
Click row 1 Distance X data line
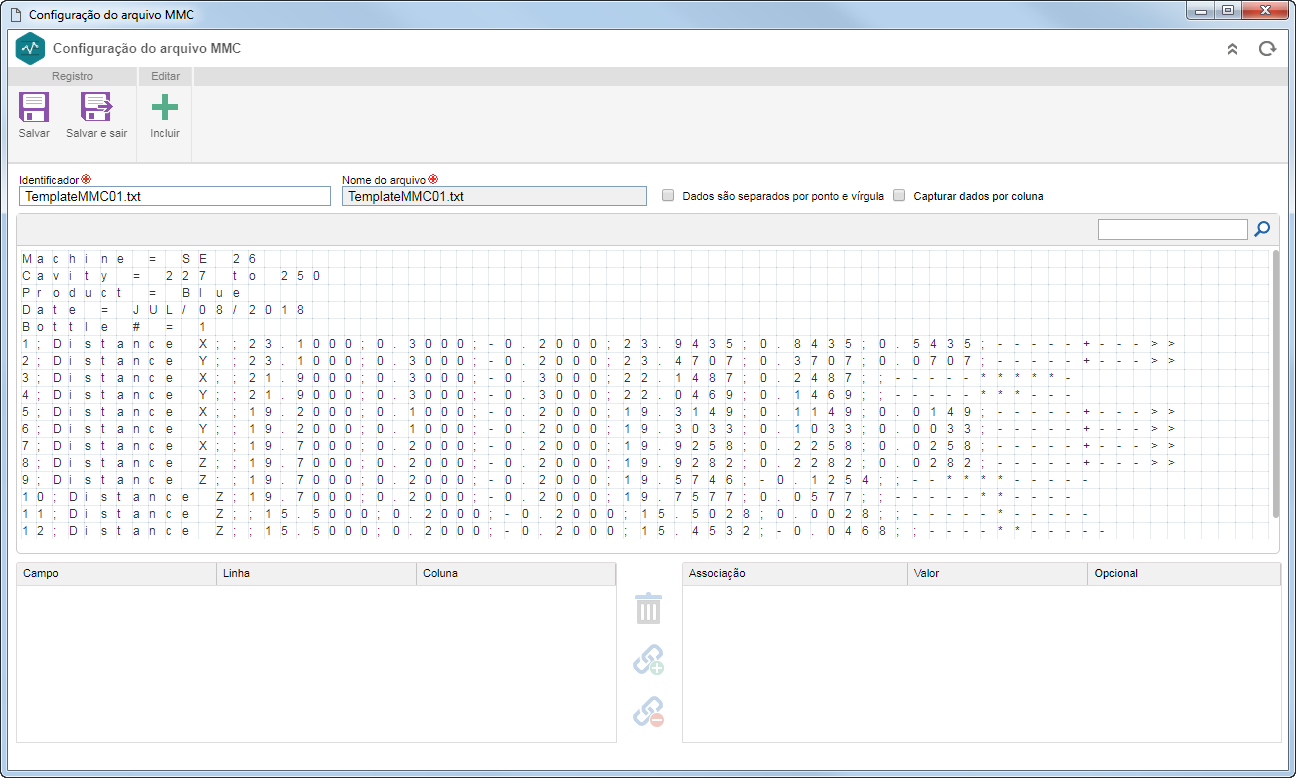[598, 343]
